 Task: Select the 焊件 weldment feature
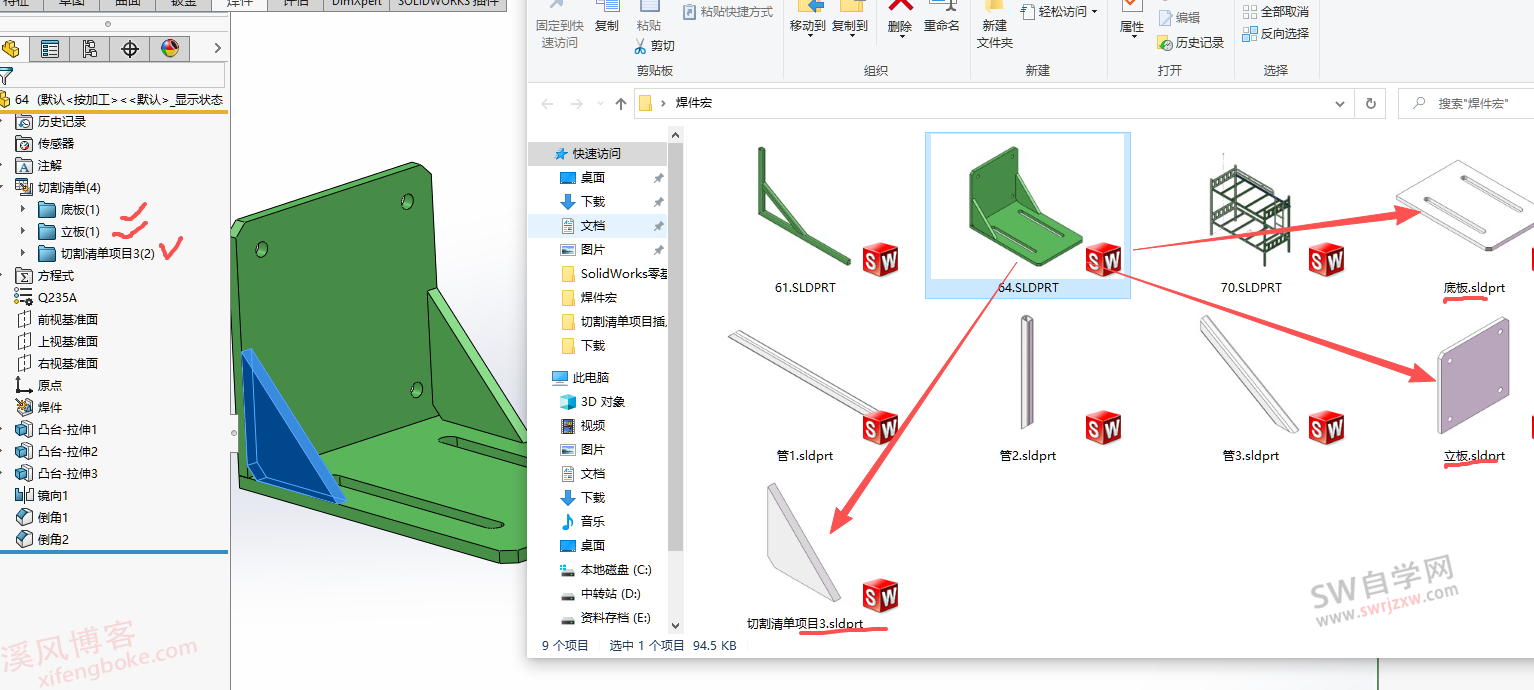pos(39,408)
